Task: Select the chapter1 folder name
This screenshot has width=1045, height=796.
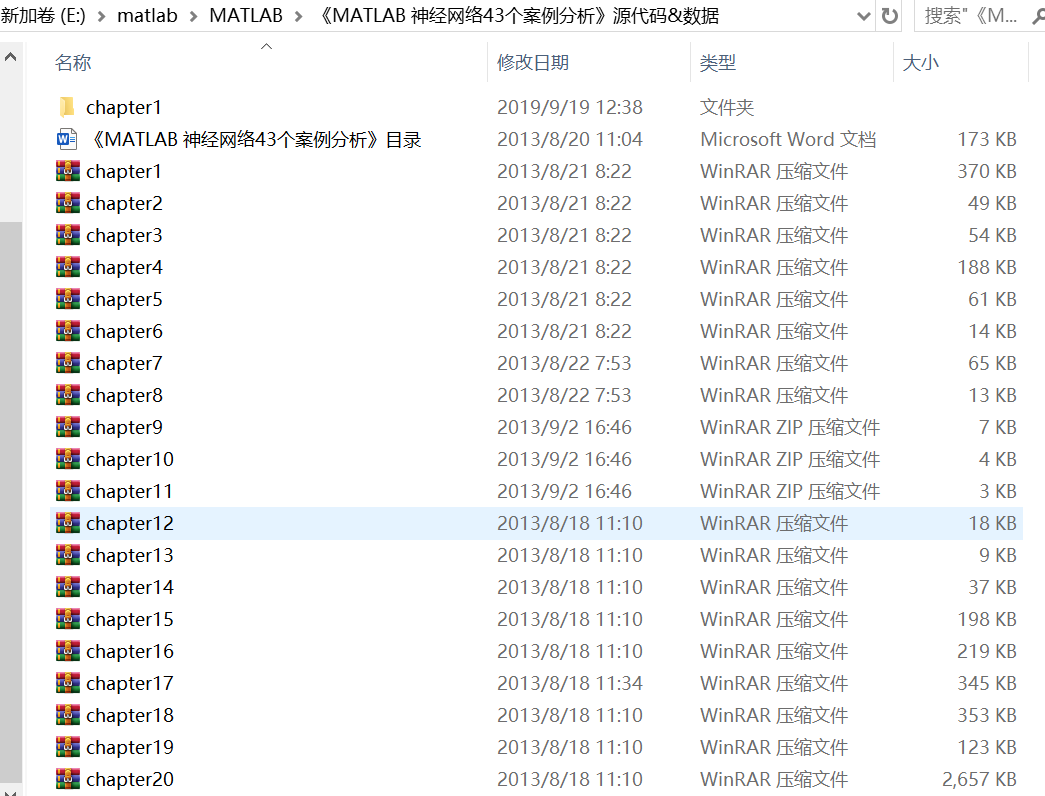Action: pyautogui.click(x=124, y=107)
